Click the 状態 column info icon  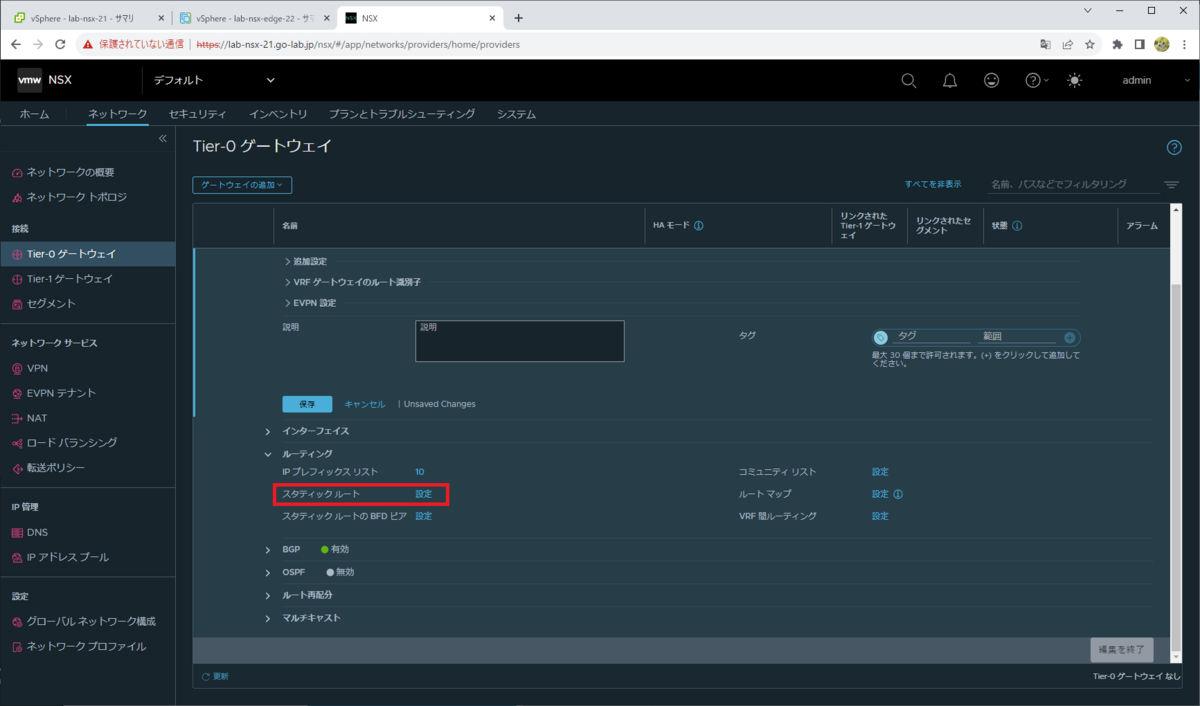tap(1017, 226)
